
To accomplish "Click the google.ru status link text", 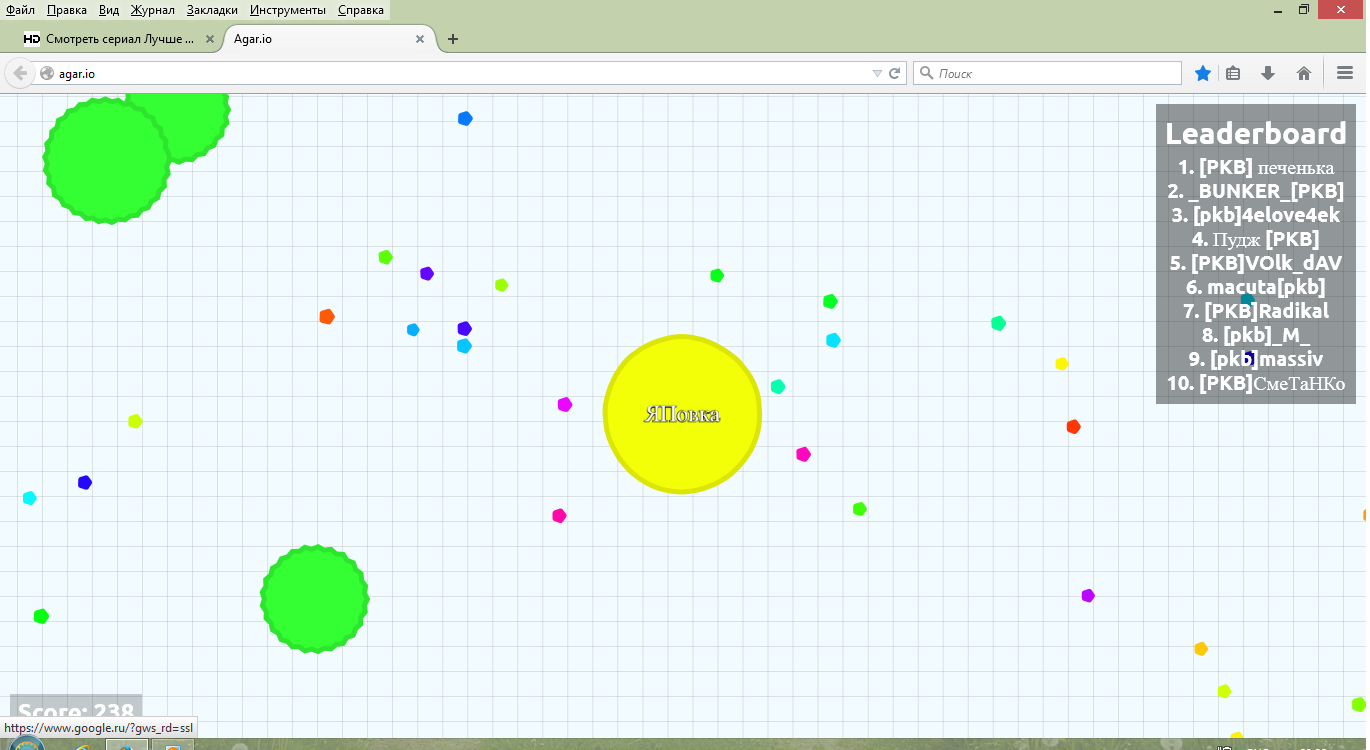I will click(x=100, y=728).
